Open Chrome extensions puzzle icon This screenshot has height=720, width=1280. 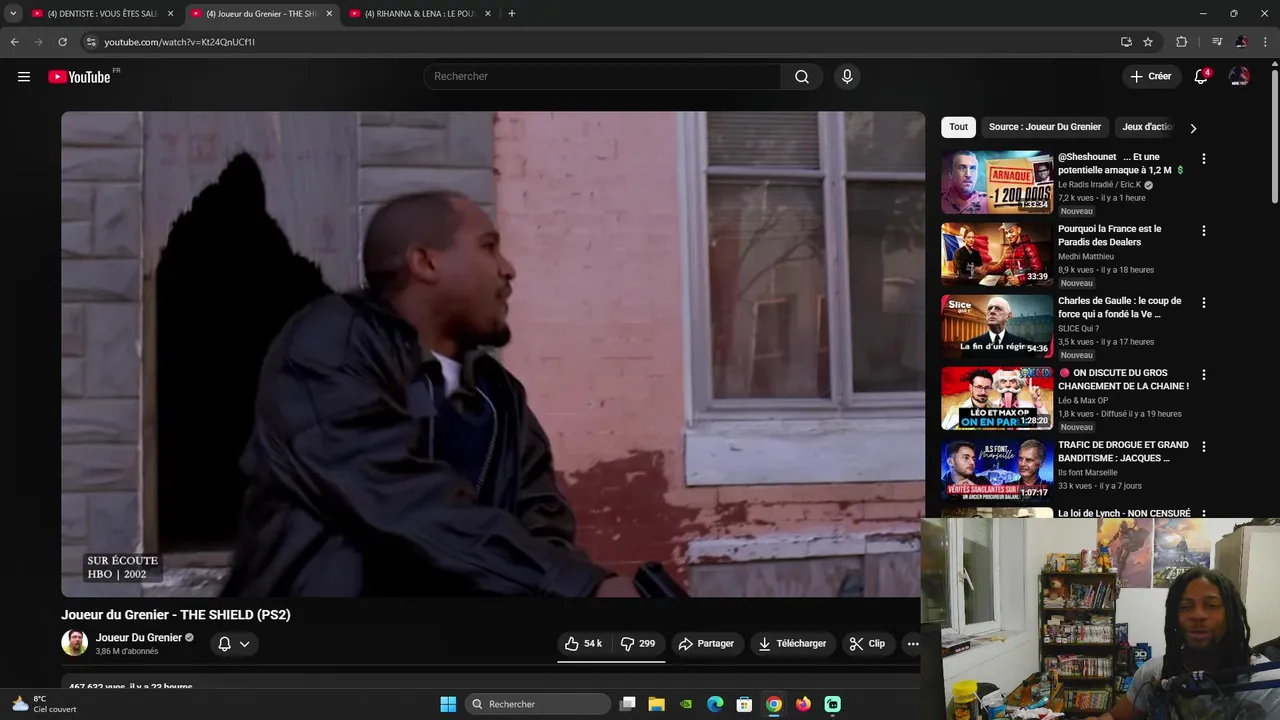(1182, 42)
